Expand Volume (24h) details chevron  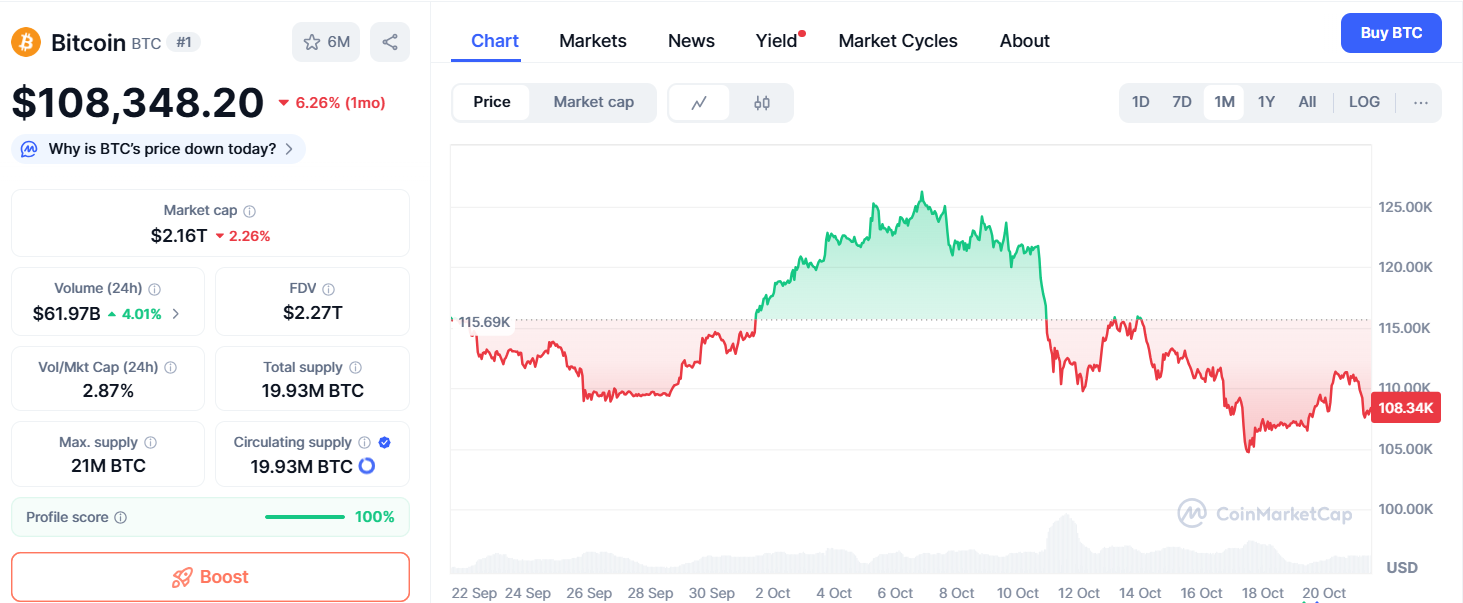click(176, 313)
